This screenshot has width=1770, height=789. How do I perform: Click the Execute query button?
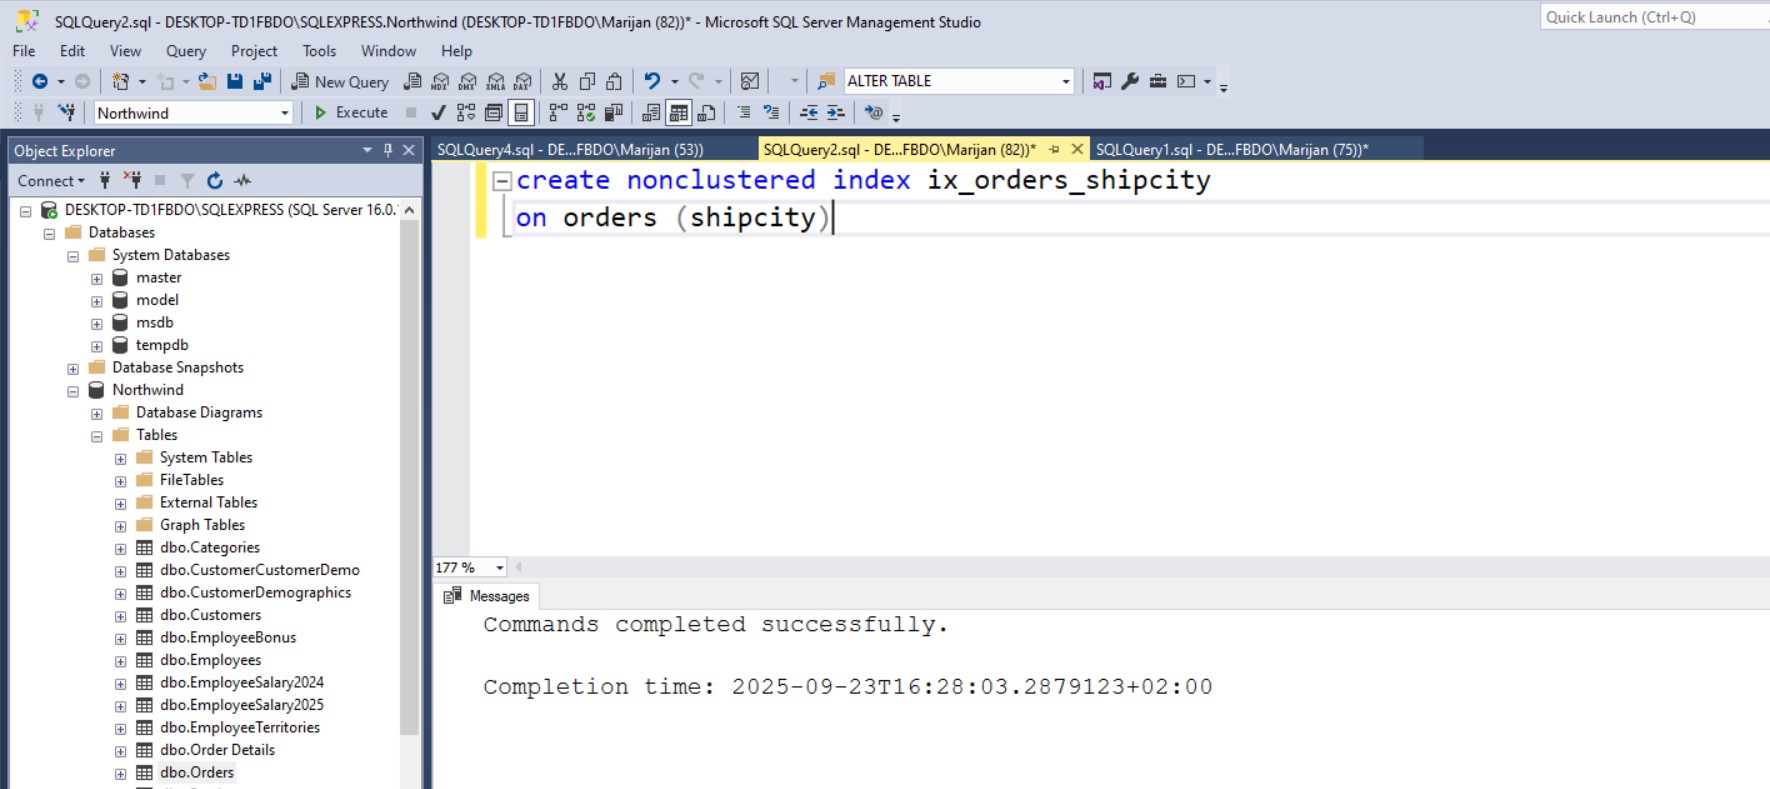(x=351, y=113)
